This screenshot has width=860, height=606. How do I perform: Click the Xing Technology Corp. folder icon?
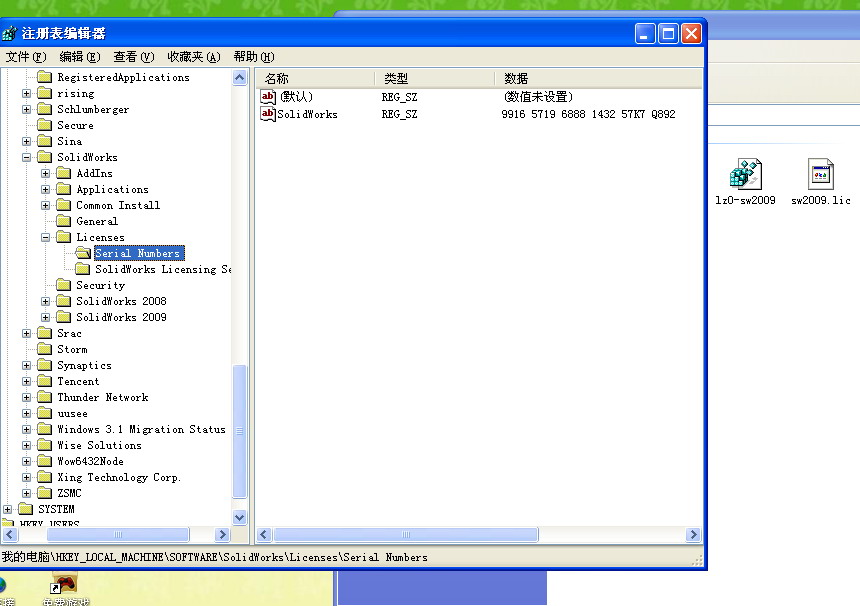[x=44, y=477]
